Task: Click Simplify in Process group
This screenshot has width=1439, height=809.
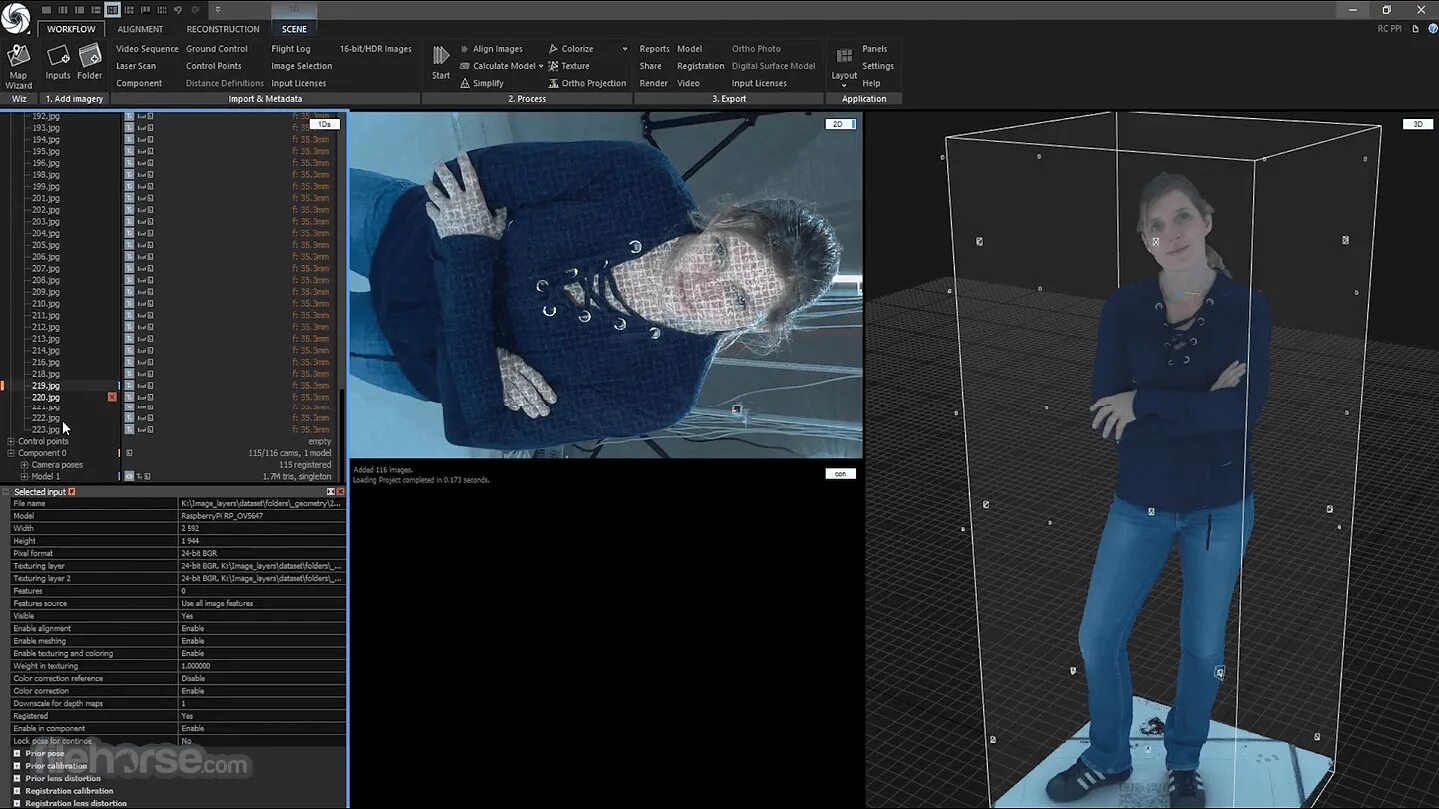Action: [482, 83]
